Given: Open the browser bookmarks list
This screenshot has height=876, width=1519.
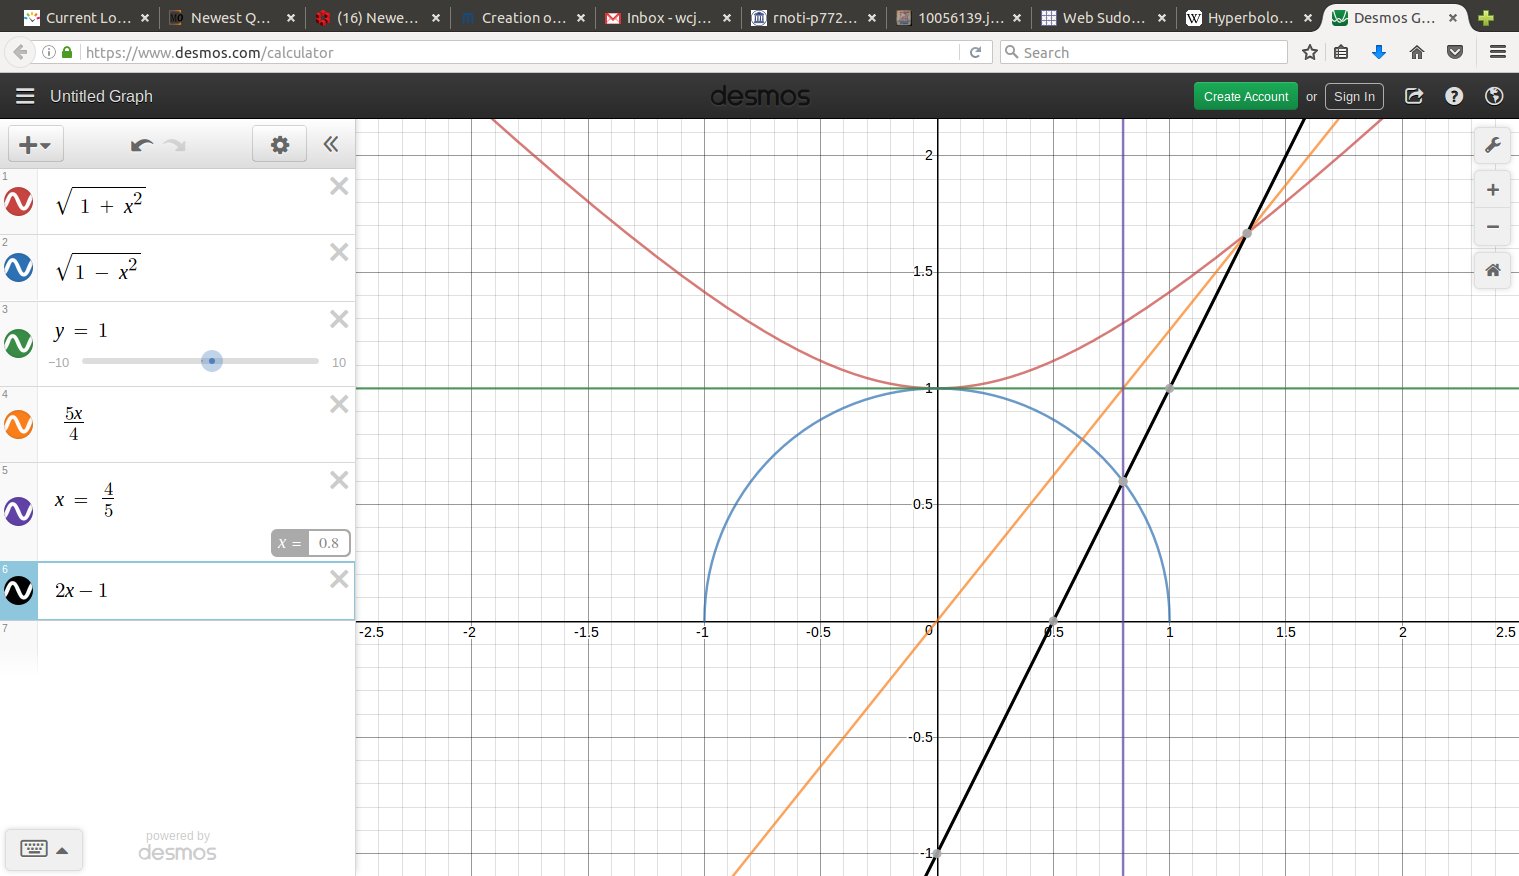Looking at the screenshot, I should [1342, 52].
